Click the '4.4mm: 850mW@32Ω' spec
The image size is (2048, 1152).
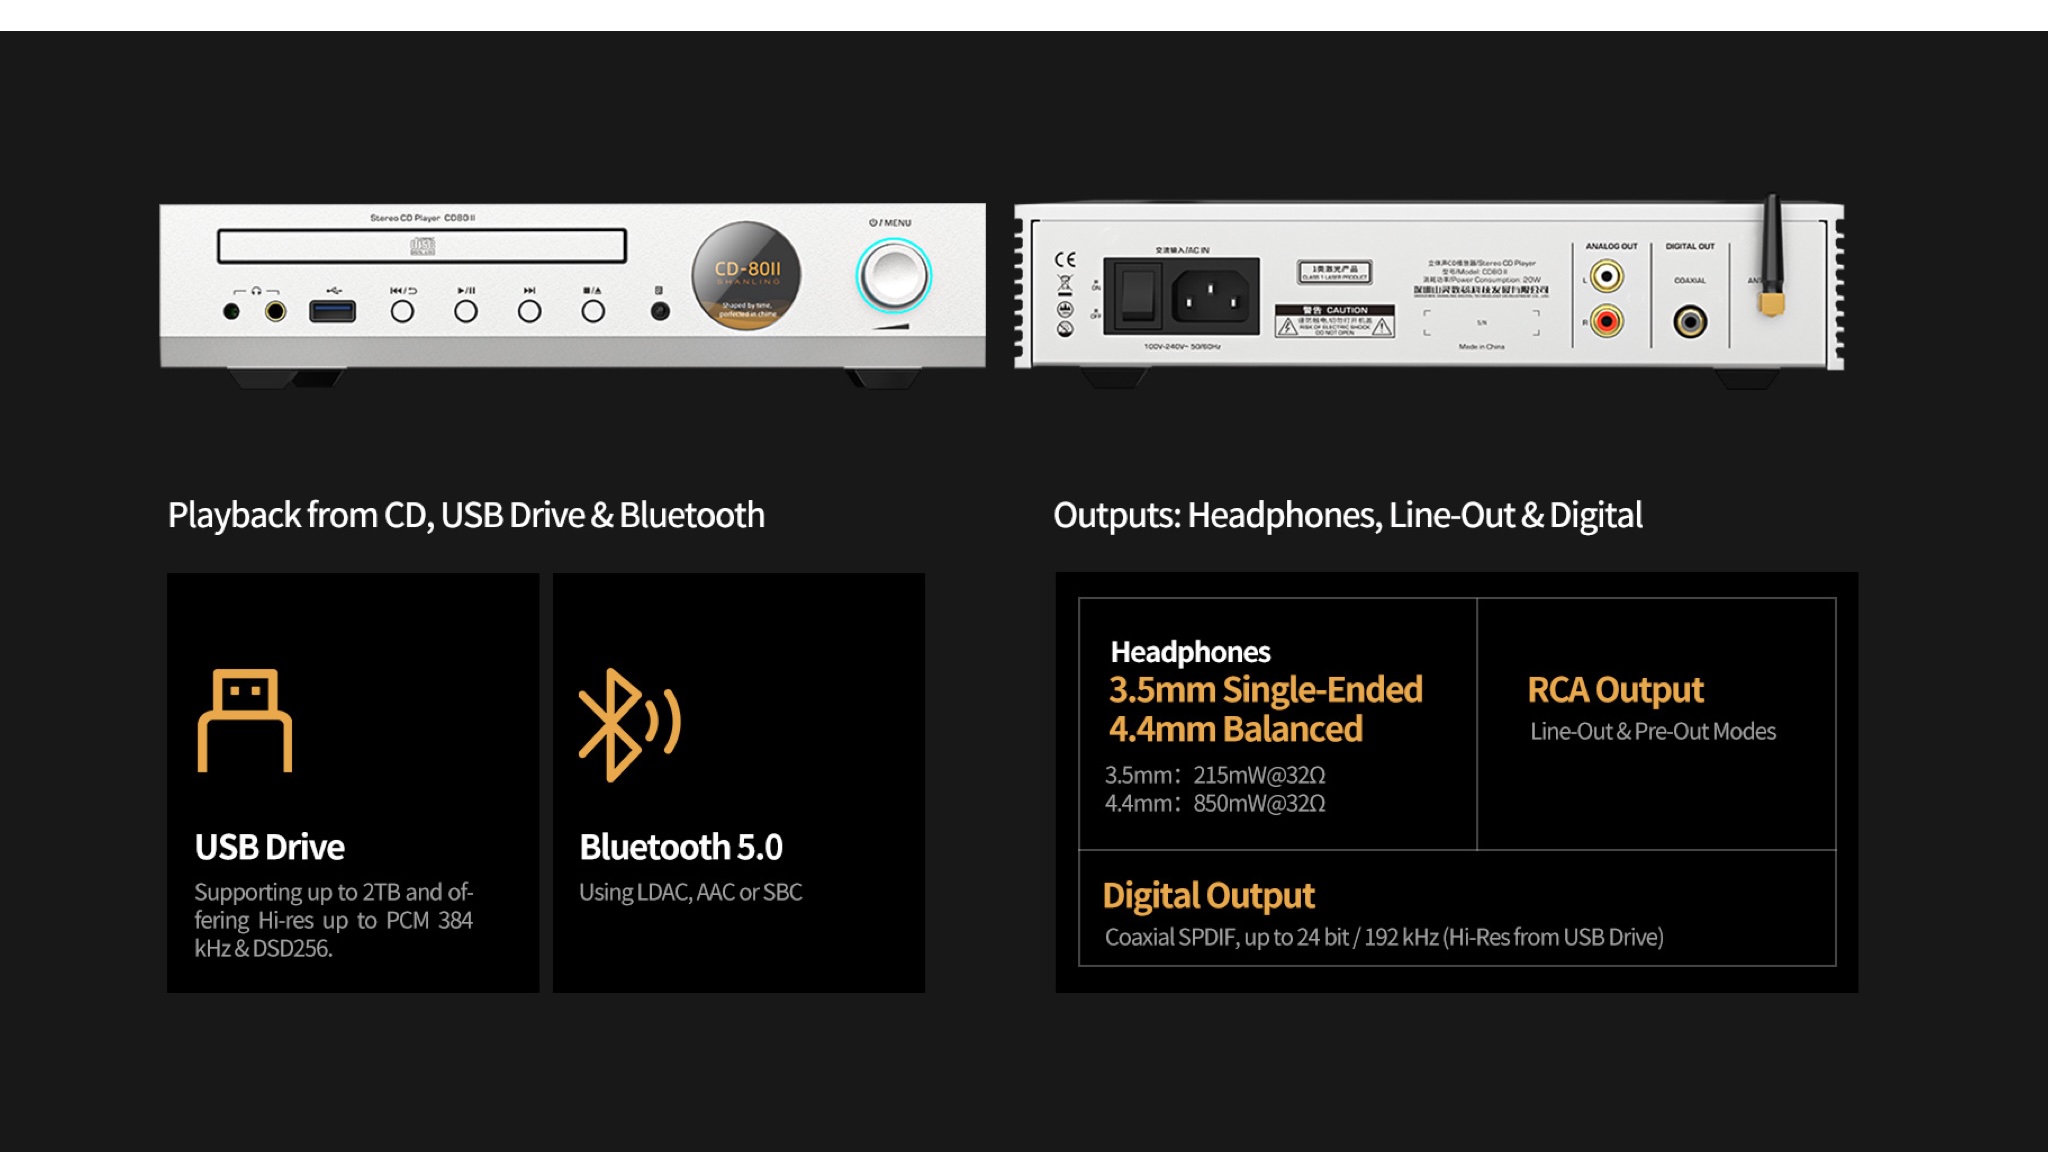tap(1215, 803)
